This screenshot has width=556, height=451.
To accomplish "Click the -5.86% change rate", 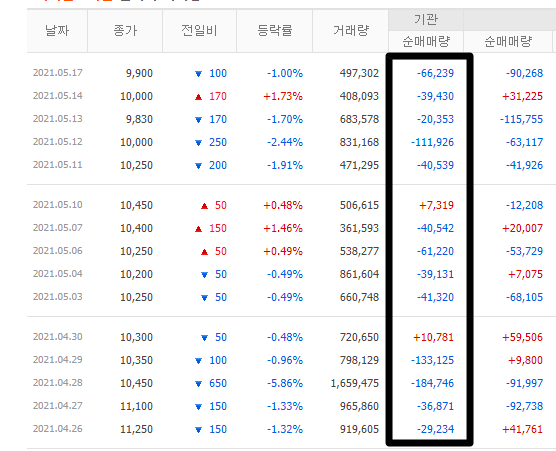I will tap(285, 383).
